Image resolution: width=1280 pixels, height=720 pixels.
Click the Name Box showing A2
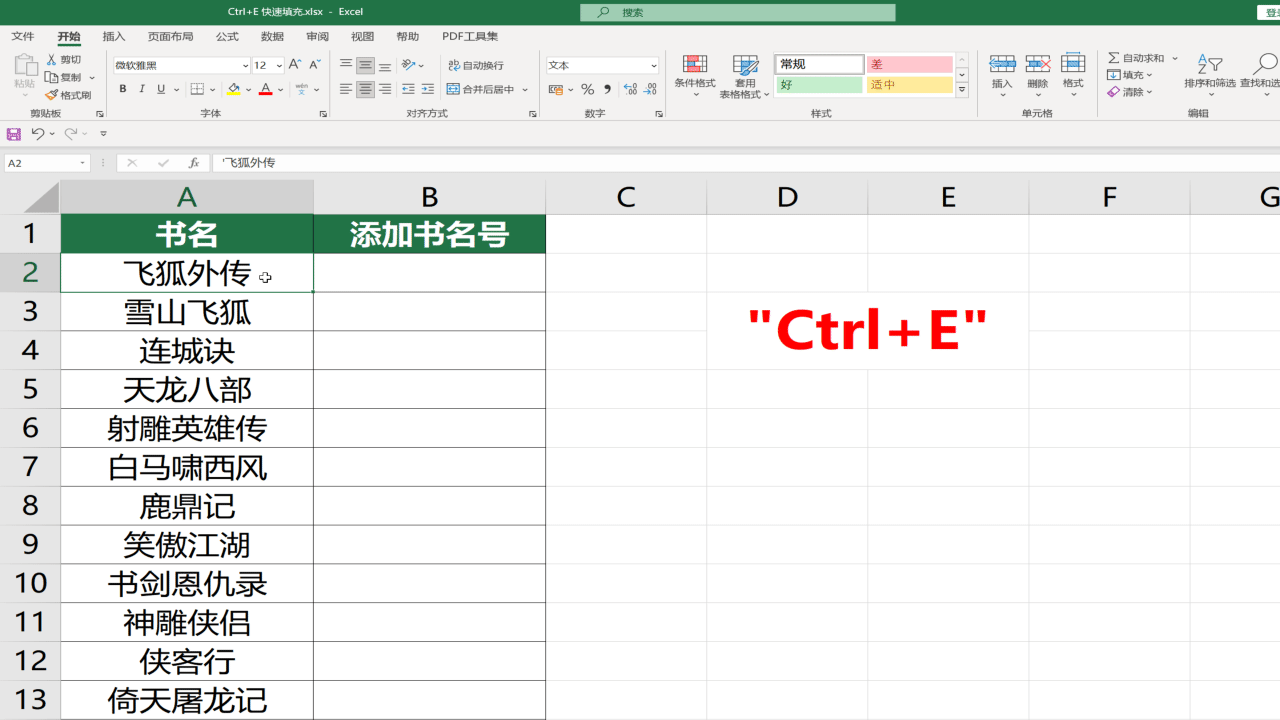click(46, 163)
